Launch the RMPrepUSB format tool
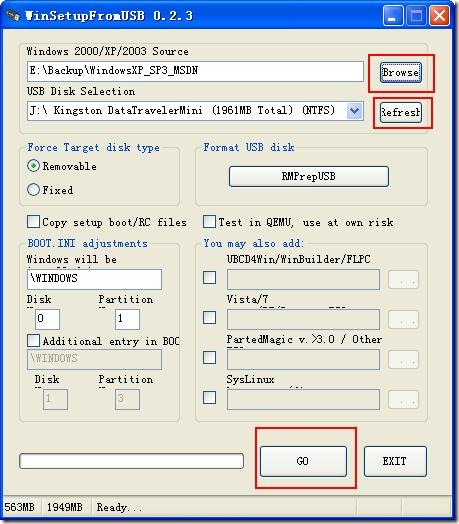 point(309,176)
